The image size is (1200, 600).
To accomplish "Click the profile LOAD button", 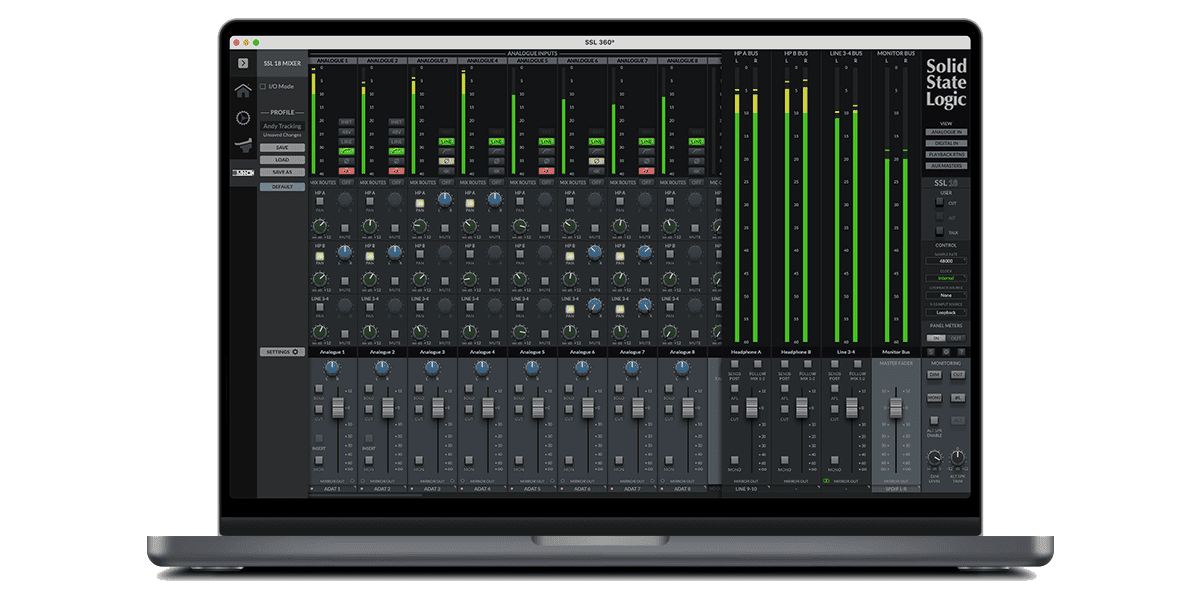I will click(282, 159).
